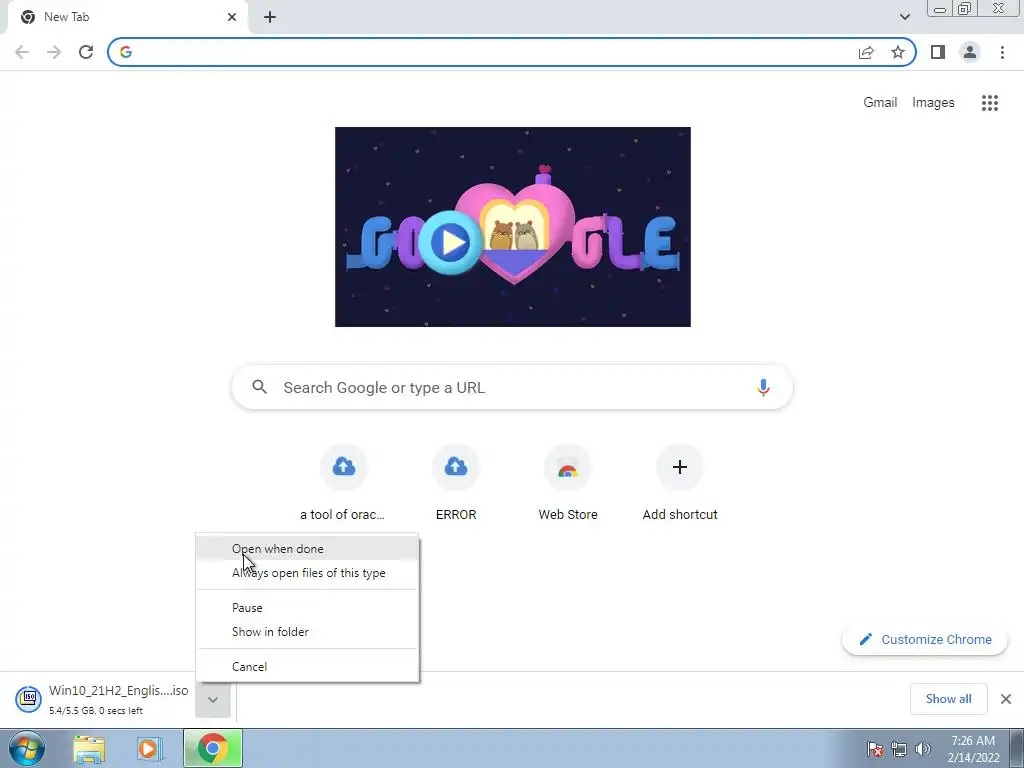Close the downloads bar
The height and width of the screenshot is (768, 1024).
(x=1006, y=699)
